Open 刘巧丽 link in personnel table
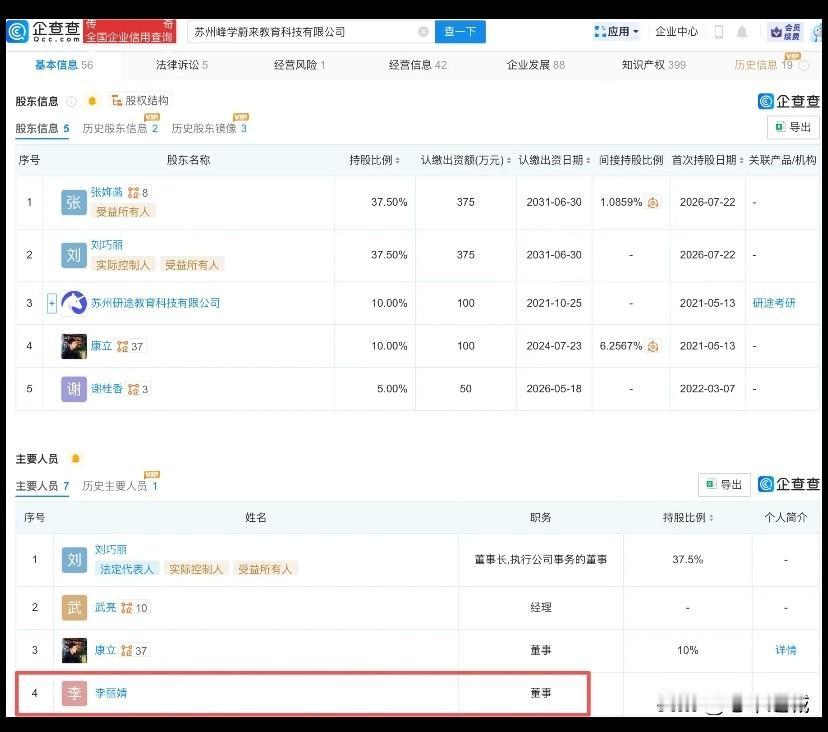The height and width of the screenshot is (732, 828). click(110, 550)
